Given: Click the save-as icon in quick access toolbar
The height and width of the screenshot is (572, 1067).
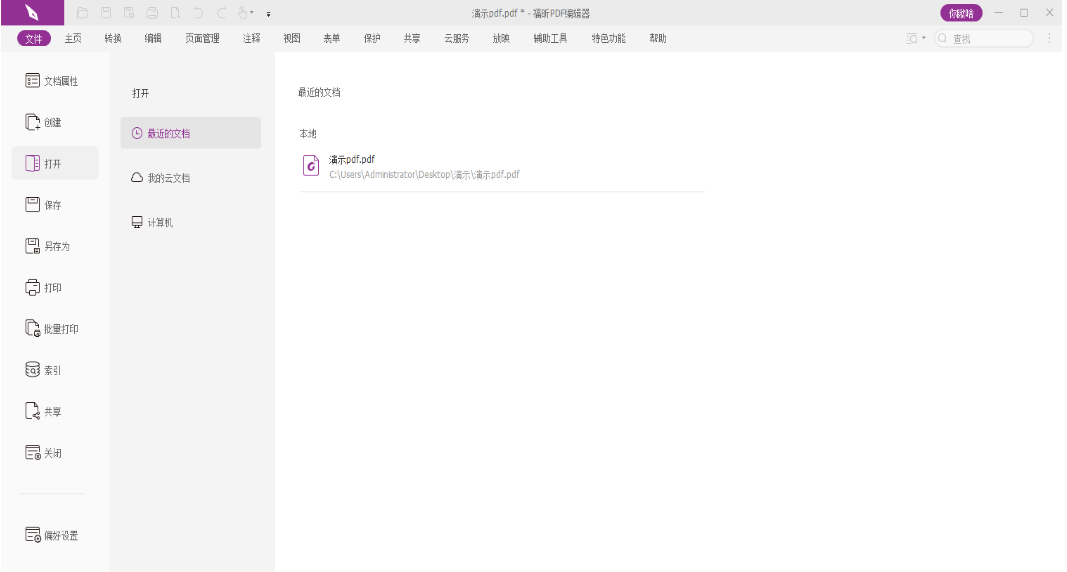Looking at the screenshot, I should tap(129, 13).
